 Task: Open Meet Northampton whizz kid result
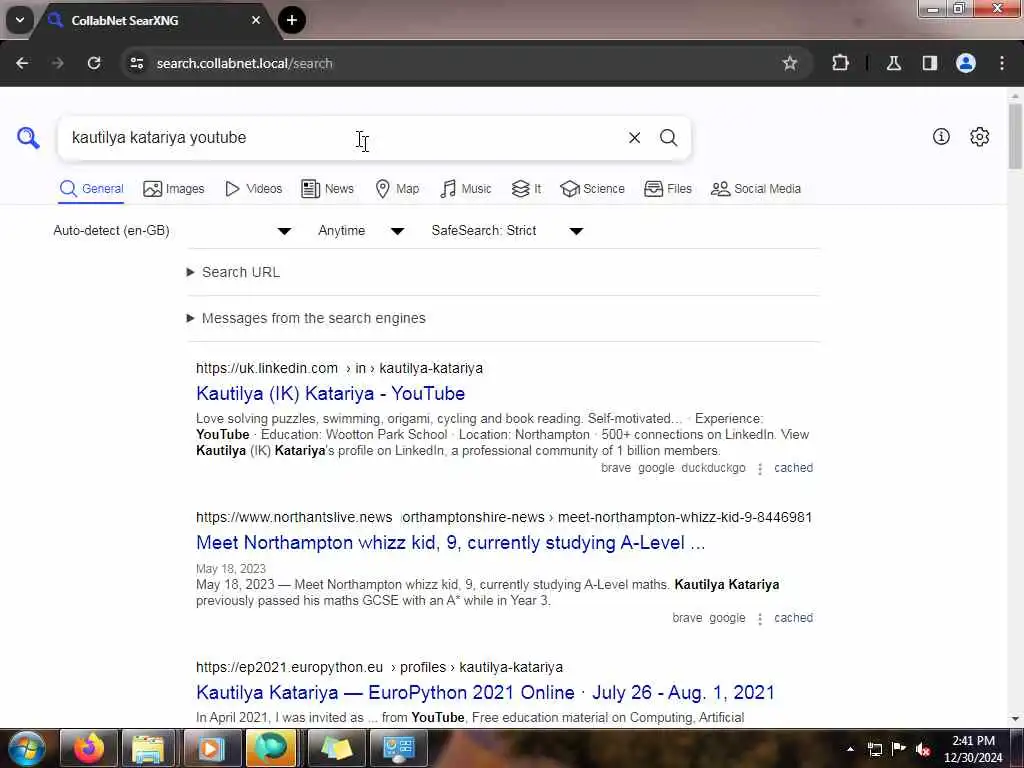click(451, 543)
